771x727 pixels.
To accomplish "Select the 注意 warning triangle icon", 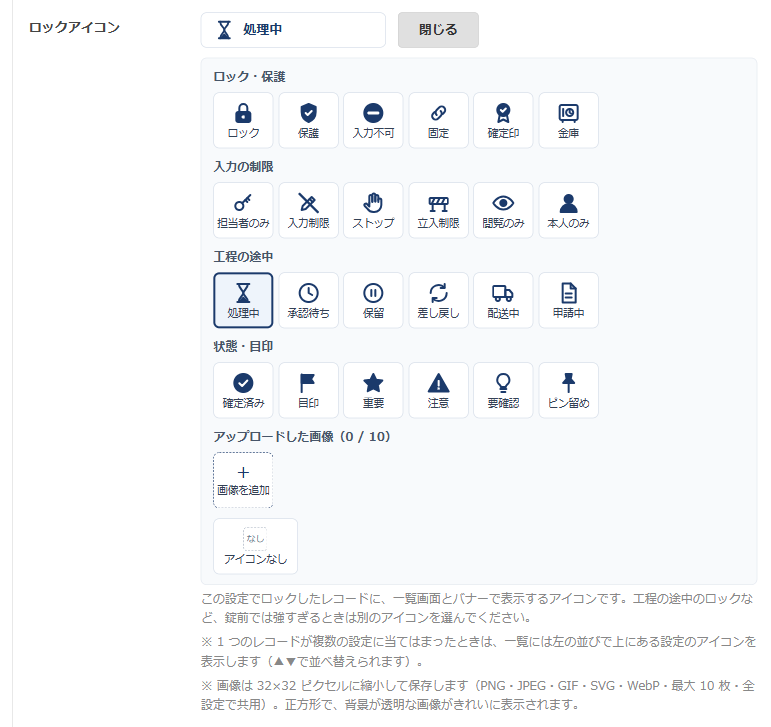I will [438, 390].
